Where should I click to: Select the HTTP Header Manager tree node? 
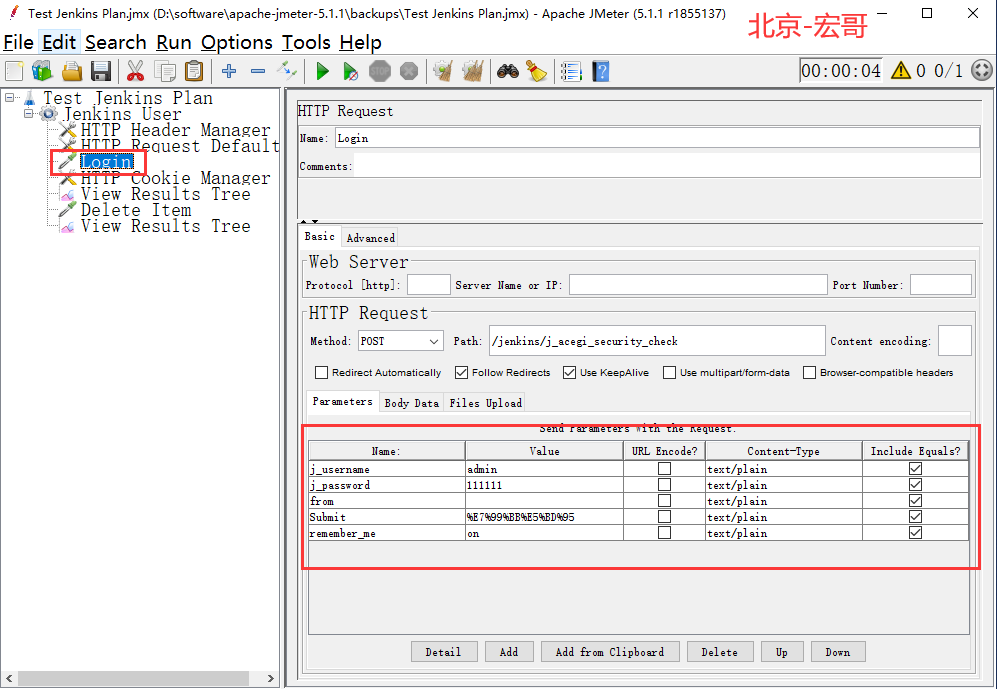tap(175, 130)
